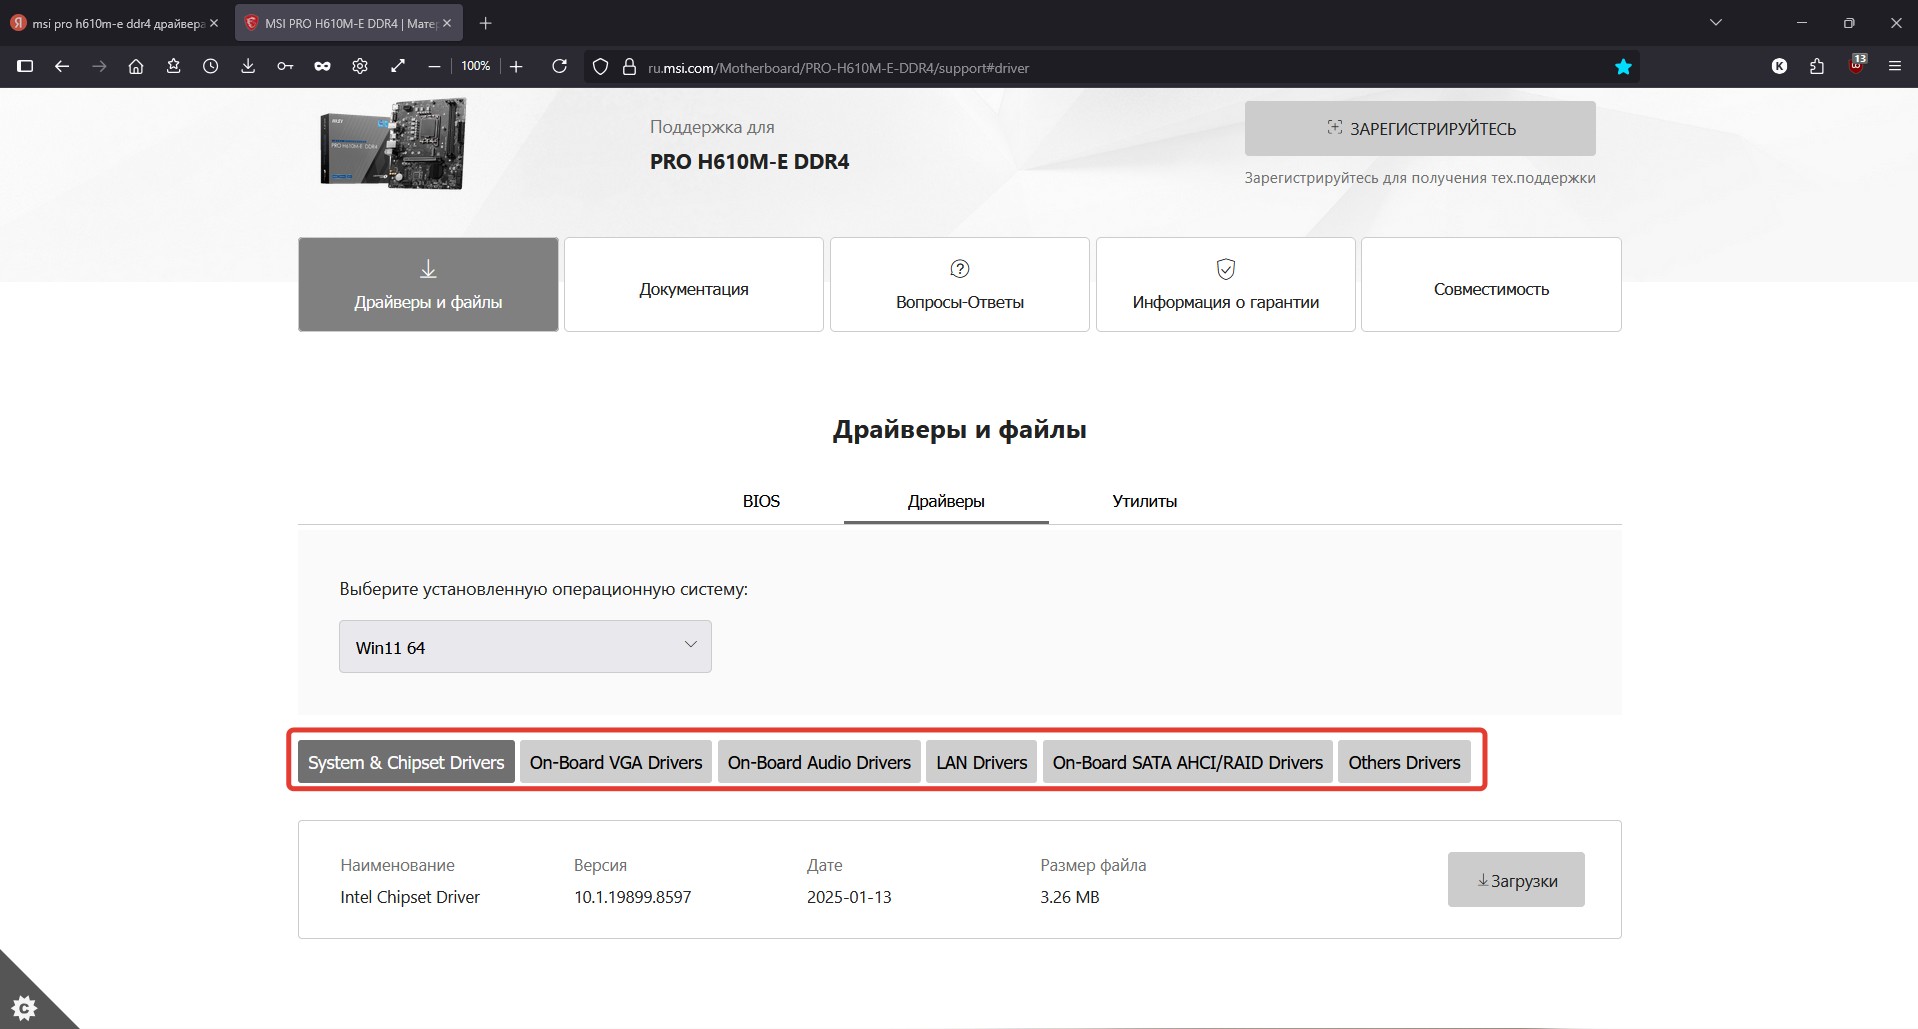Switch to the Драйверы tab
Viewport: 1918px width, 1029px height.
click(946, 501)
